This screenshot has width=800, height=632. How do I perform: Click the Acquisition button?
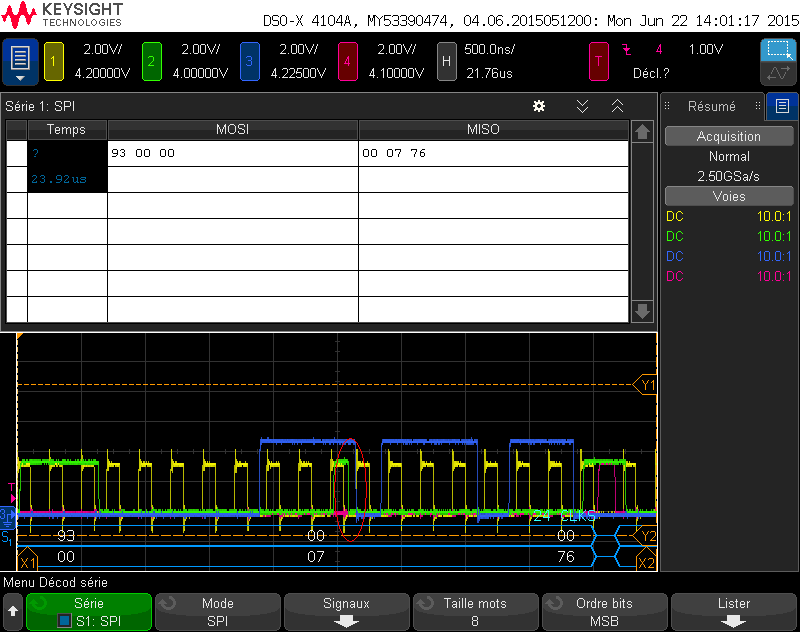pos(728,136)
